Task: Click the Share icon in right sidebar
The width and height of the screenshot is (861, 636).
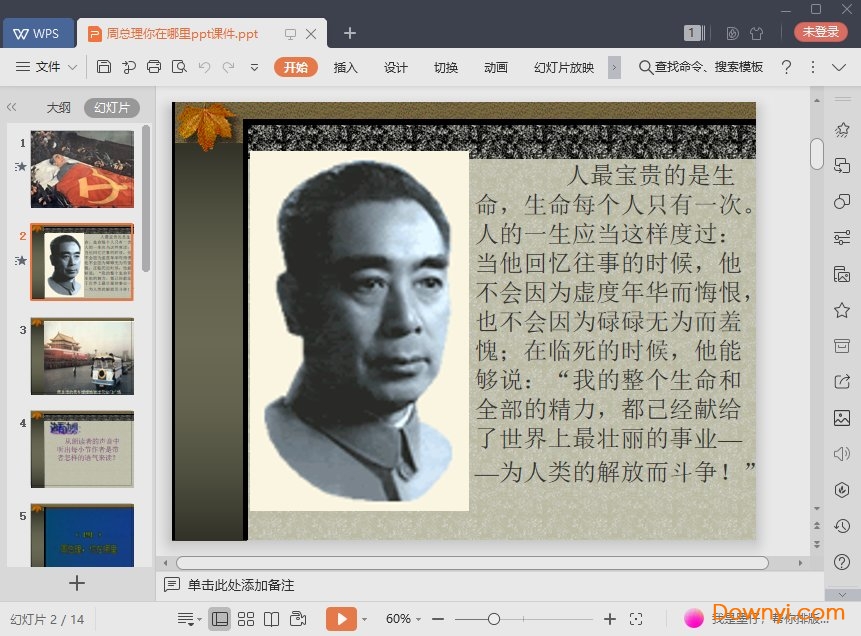Action: (x=842, y=381)
